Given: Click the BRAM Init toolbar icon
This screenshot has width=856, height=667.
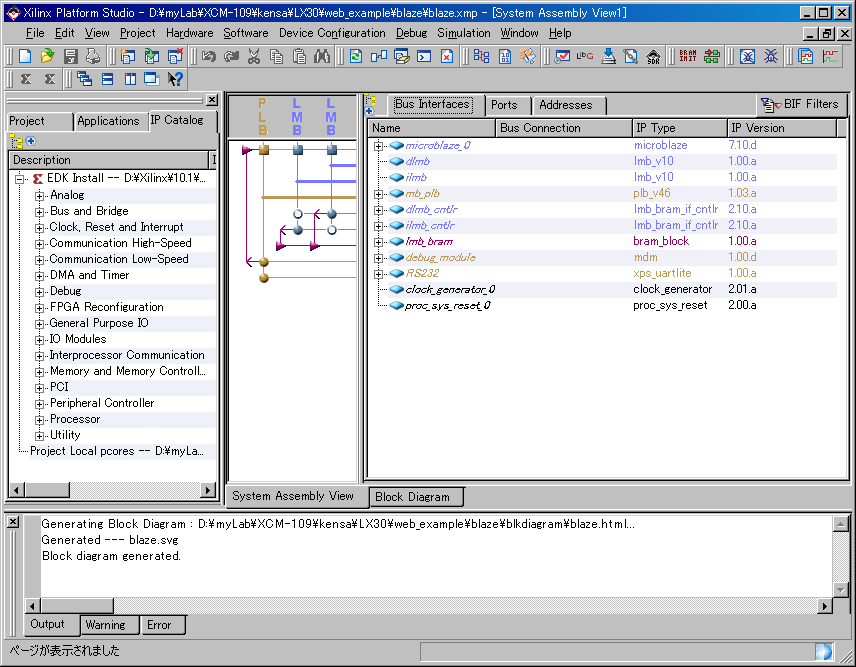Looking at the screenshot, I should coord(688,56).
